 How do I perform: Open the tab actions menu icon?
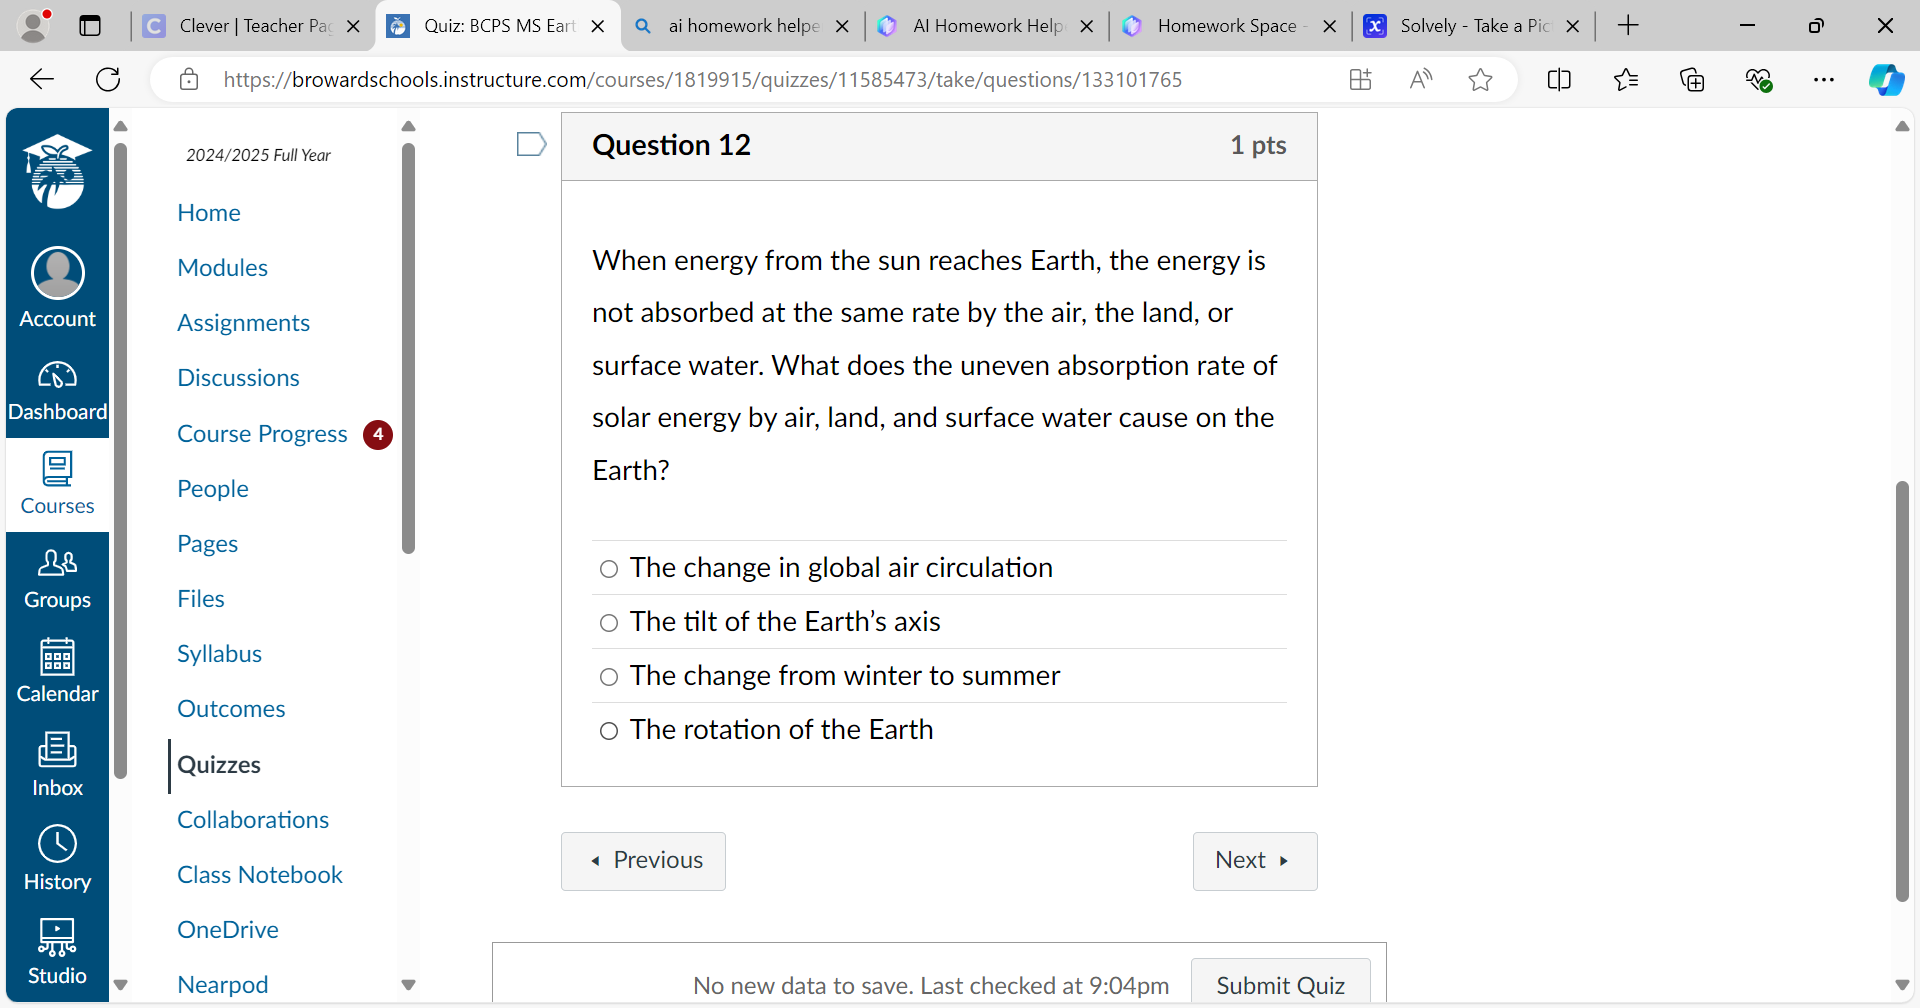tap(90, 25)
